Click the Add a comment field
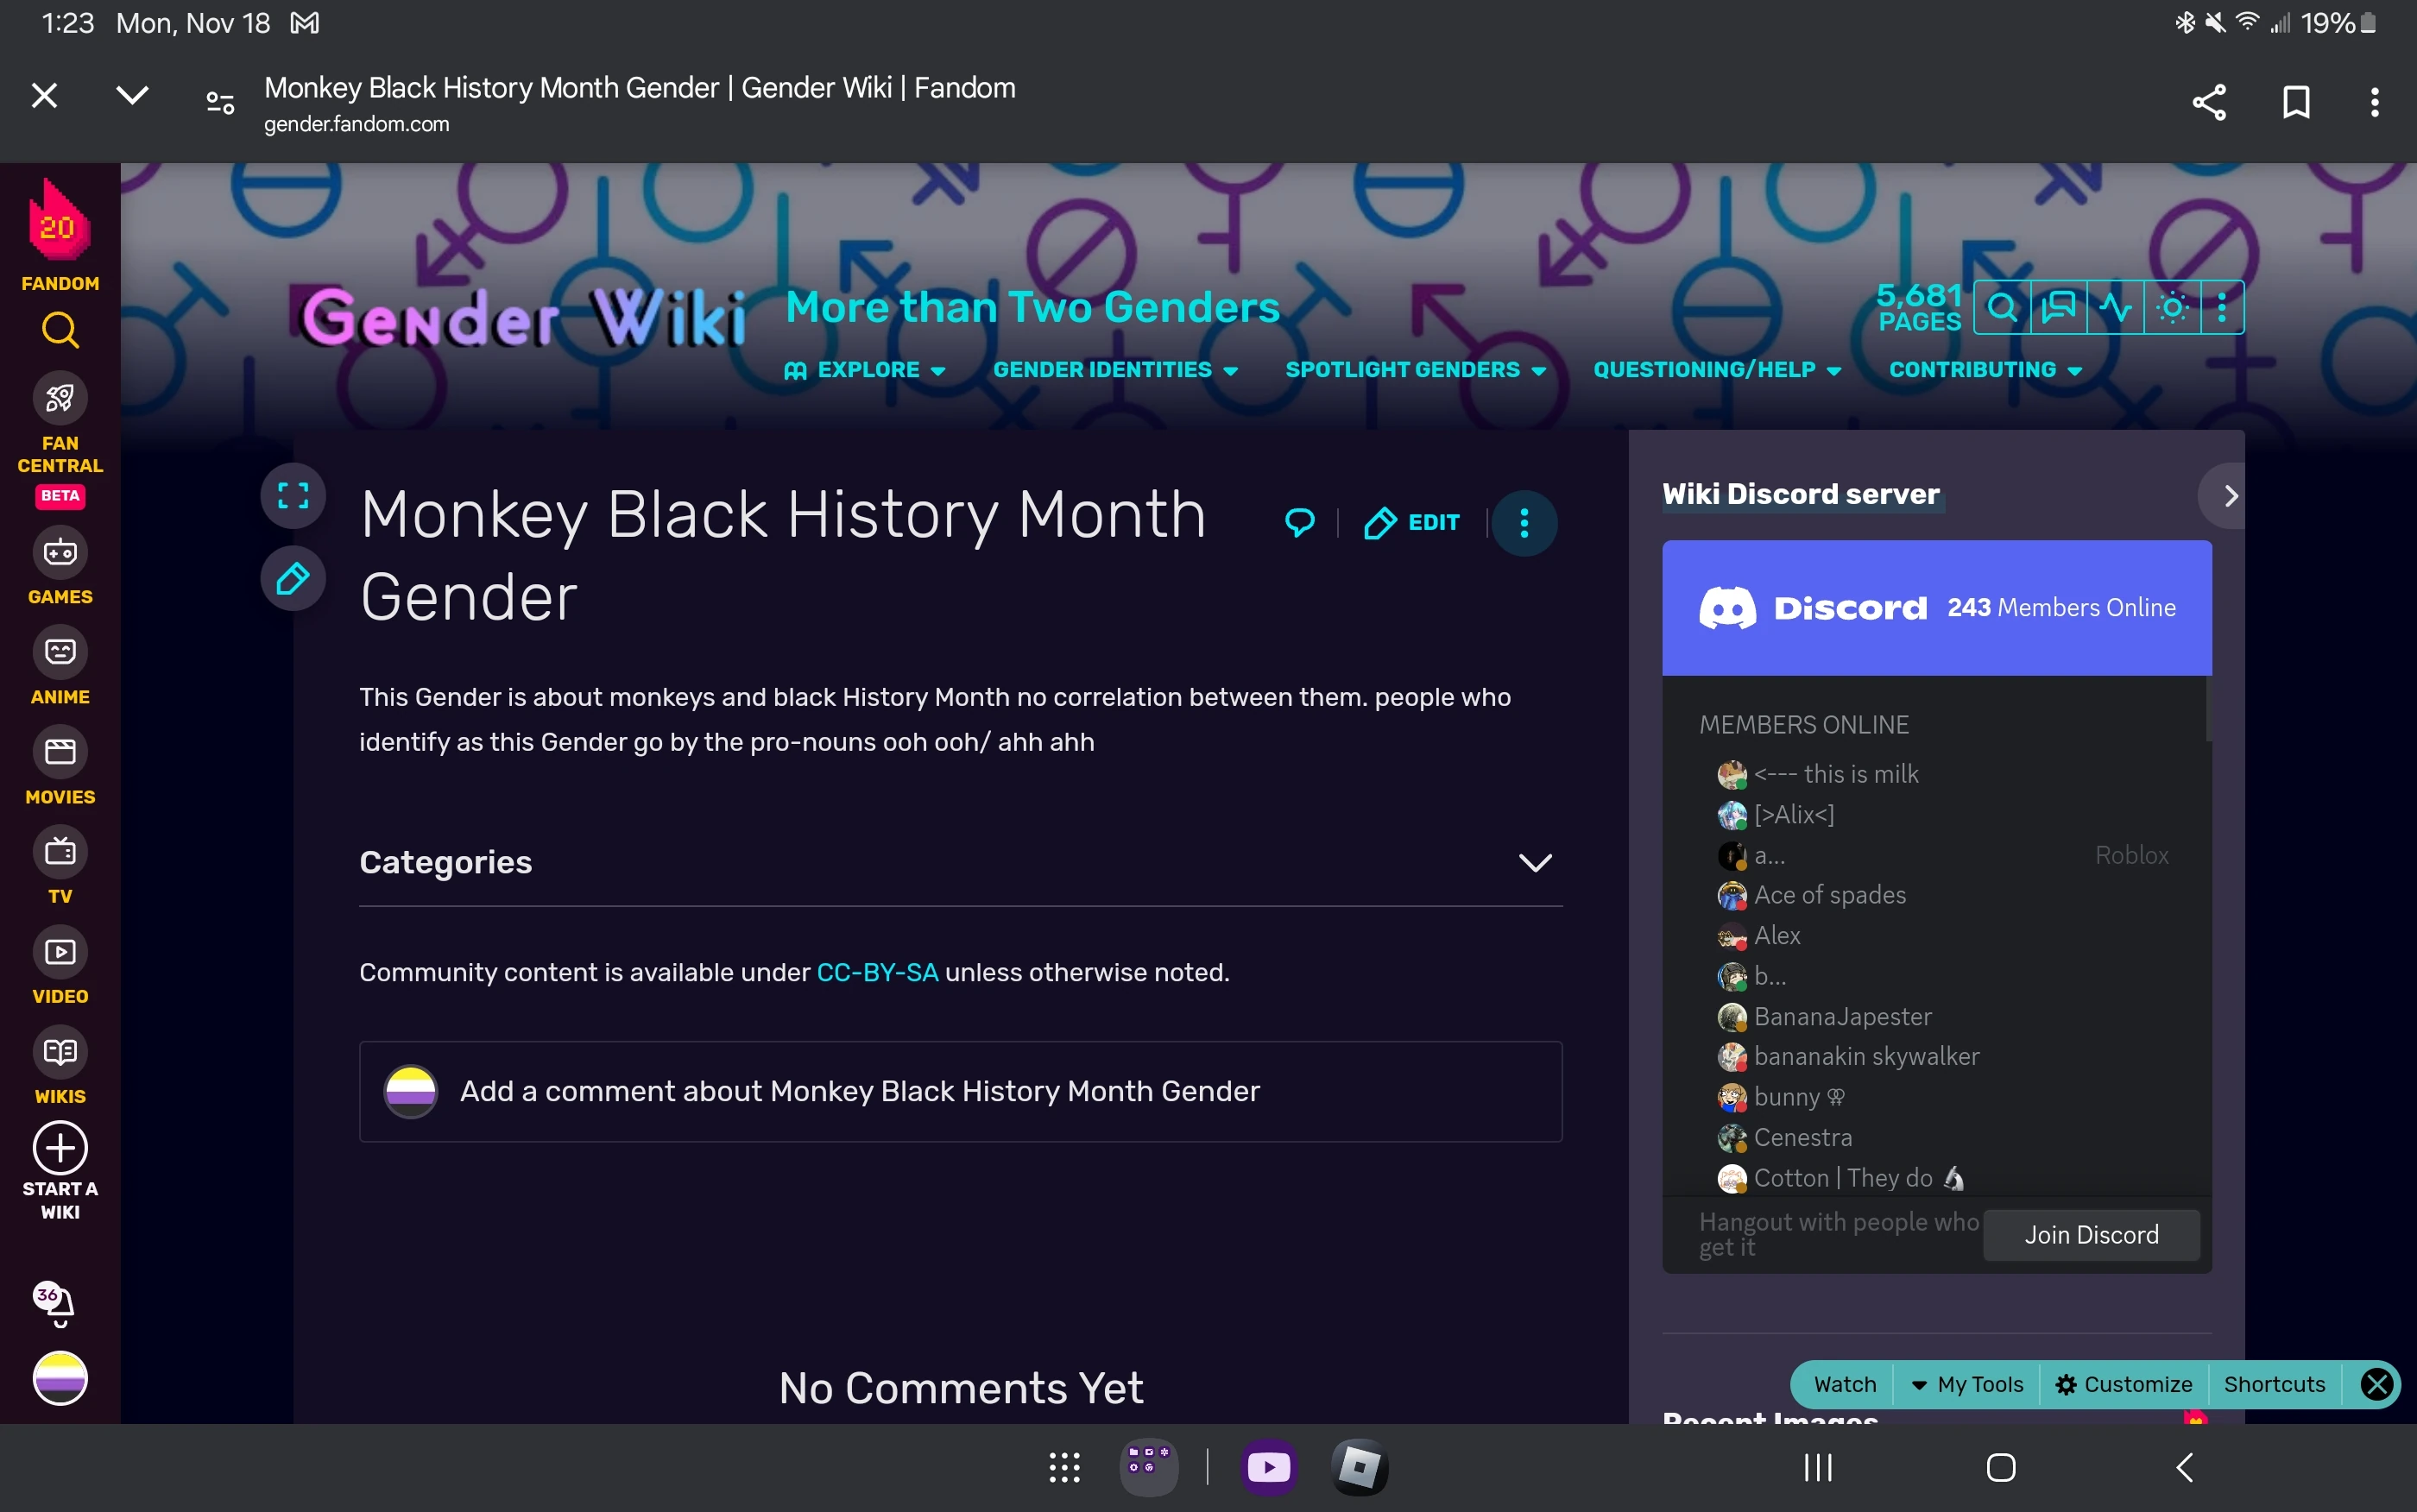Image resolution: width=2417 pixels, height=1512 pixels. pyautogui.click(x=860, y=1091)
